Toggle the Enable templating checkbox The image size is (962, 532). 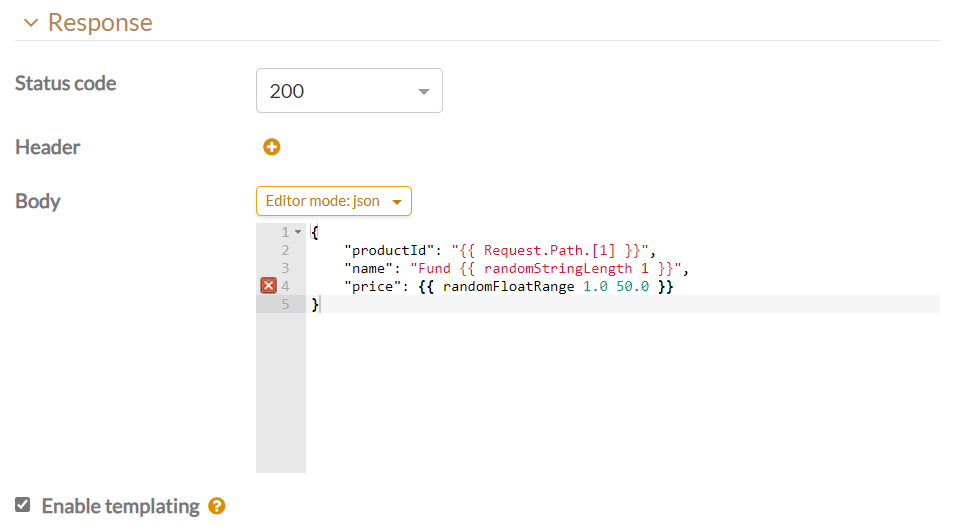click(23, 505)
